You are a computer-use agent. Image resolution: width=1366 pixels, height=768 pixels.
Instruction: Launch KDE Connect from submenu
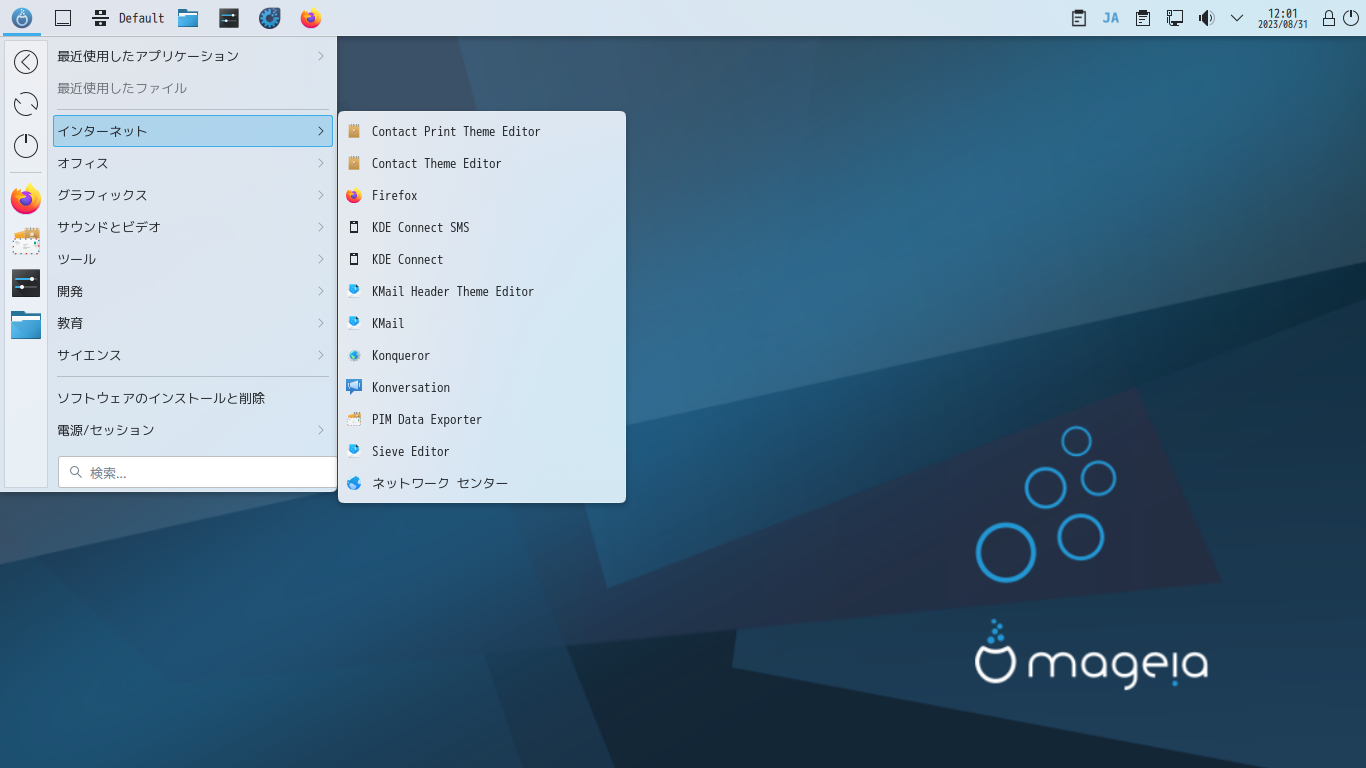point(482,259)
